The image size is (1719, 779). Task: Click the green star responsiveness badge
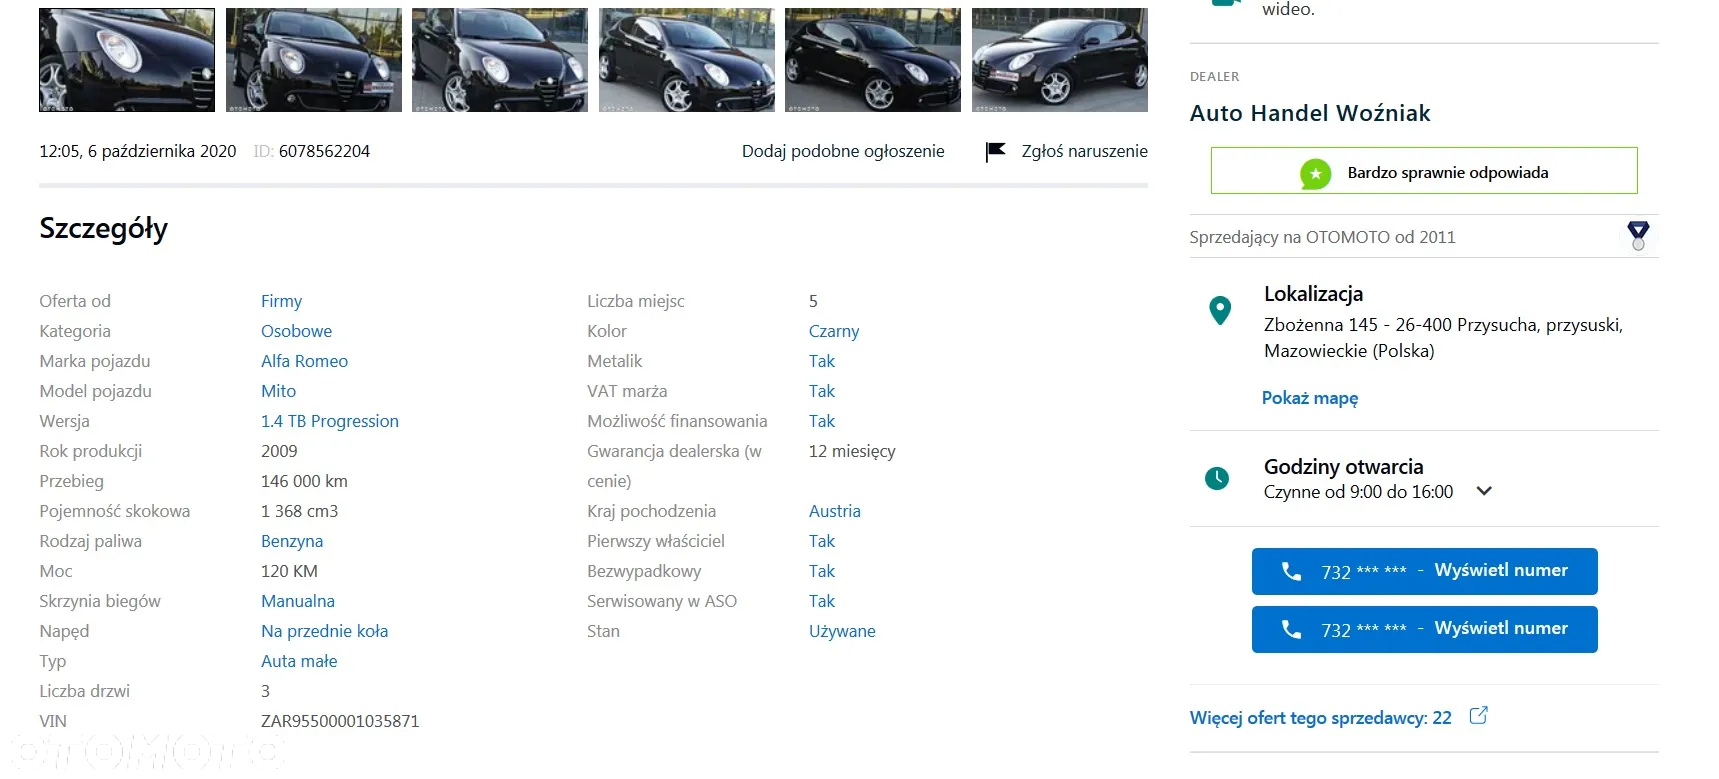coord(1315,174)
